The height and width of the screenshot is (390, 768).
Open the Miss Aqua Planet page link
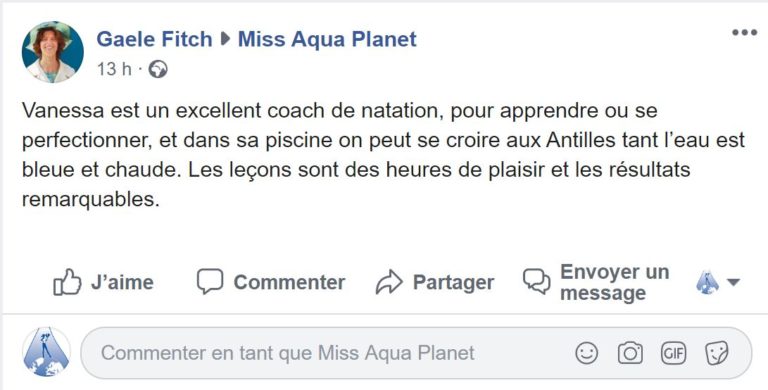click(327, 39)
